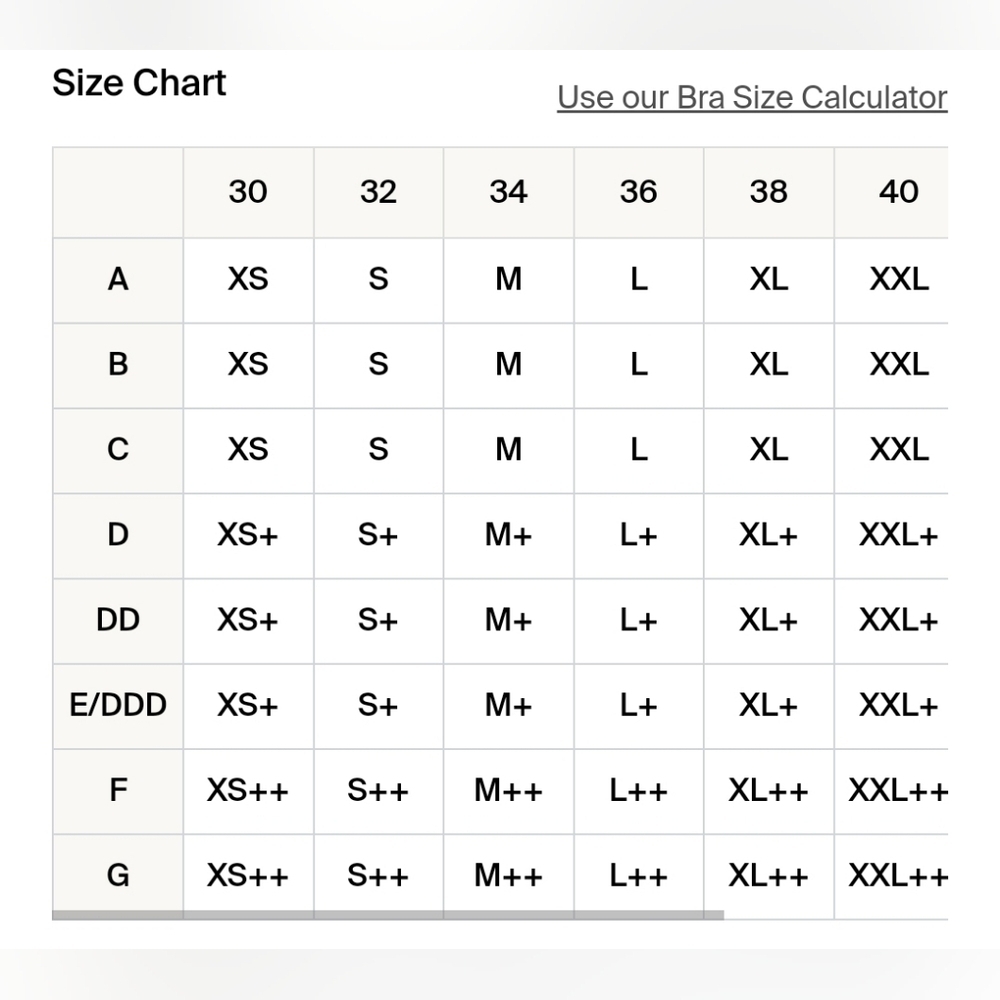Screen dimensions: 1000x1000
Task: Select the A cup row label
Action: coord(118,280)
